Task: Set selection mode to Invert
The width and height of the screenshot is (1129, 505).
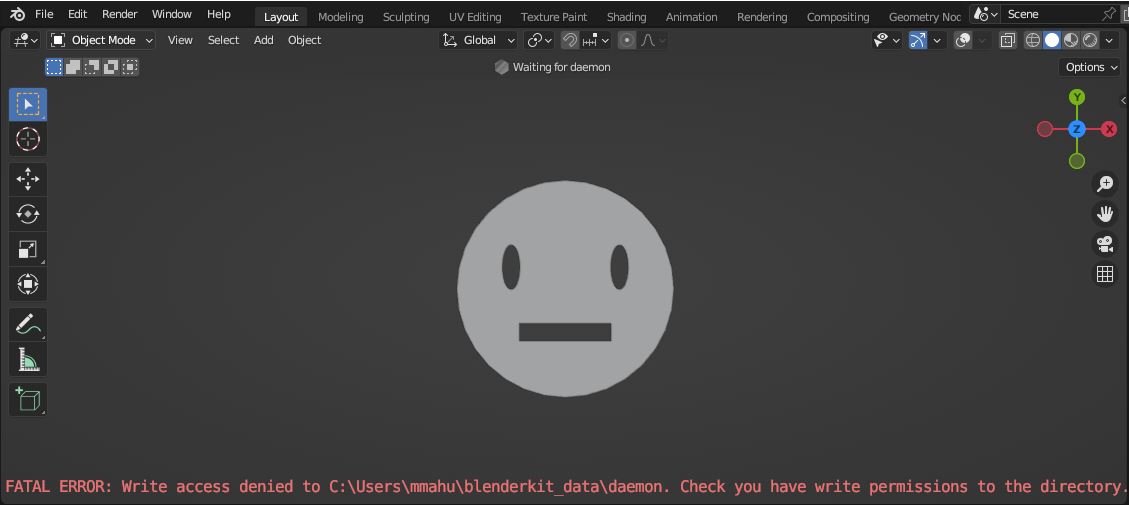Action: (x=110, y=67)
